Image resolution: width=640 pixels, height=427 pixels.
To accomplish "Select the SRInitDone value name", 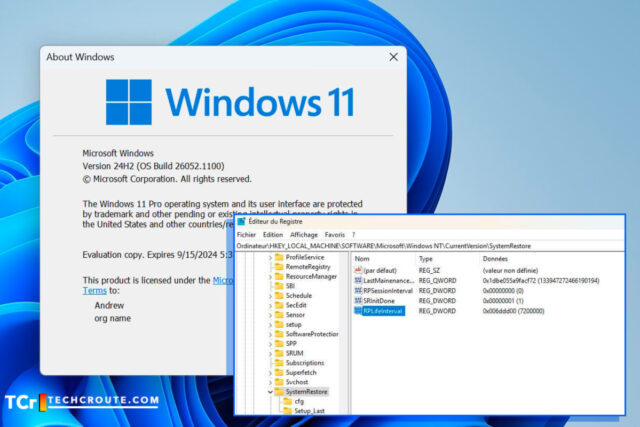I will point(379,300).
